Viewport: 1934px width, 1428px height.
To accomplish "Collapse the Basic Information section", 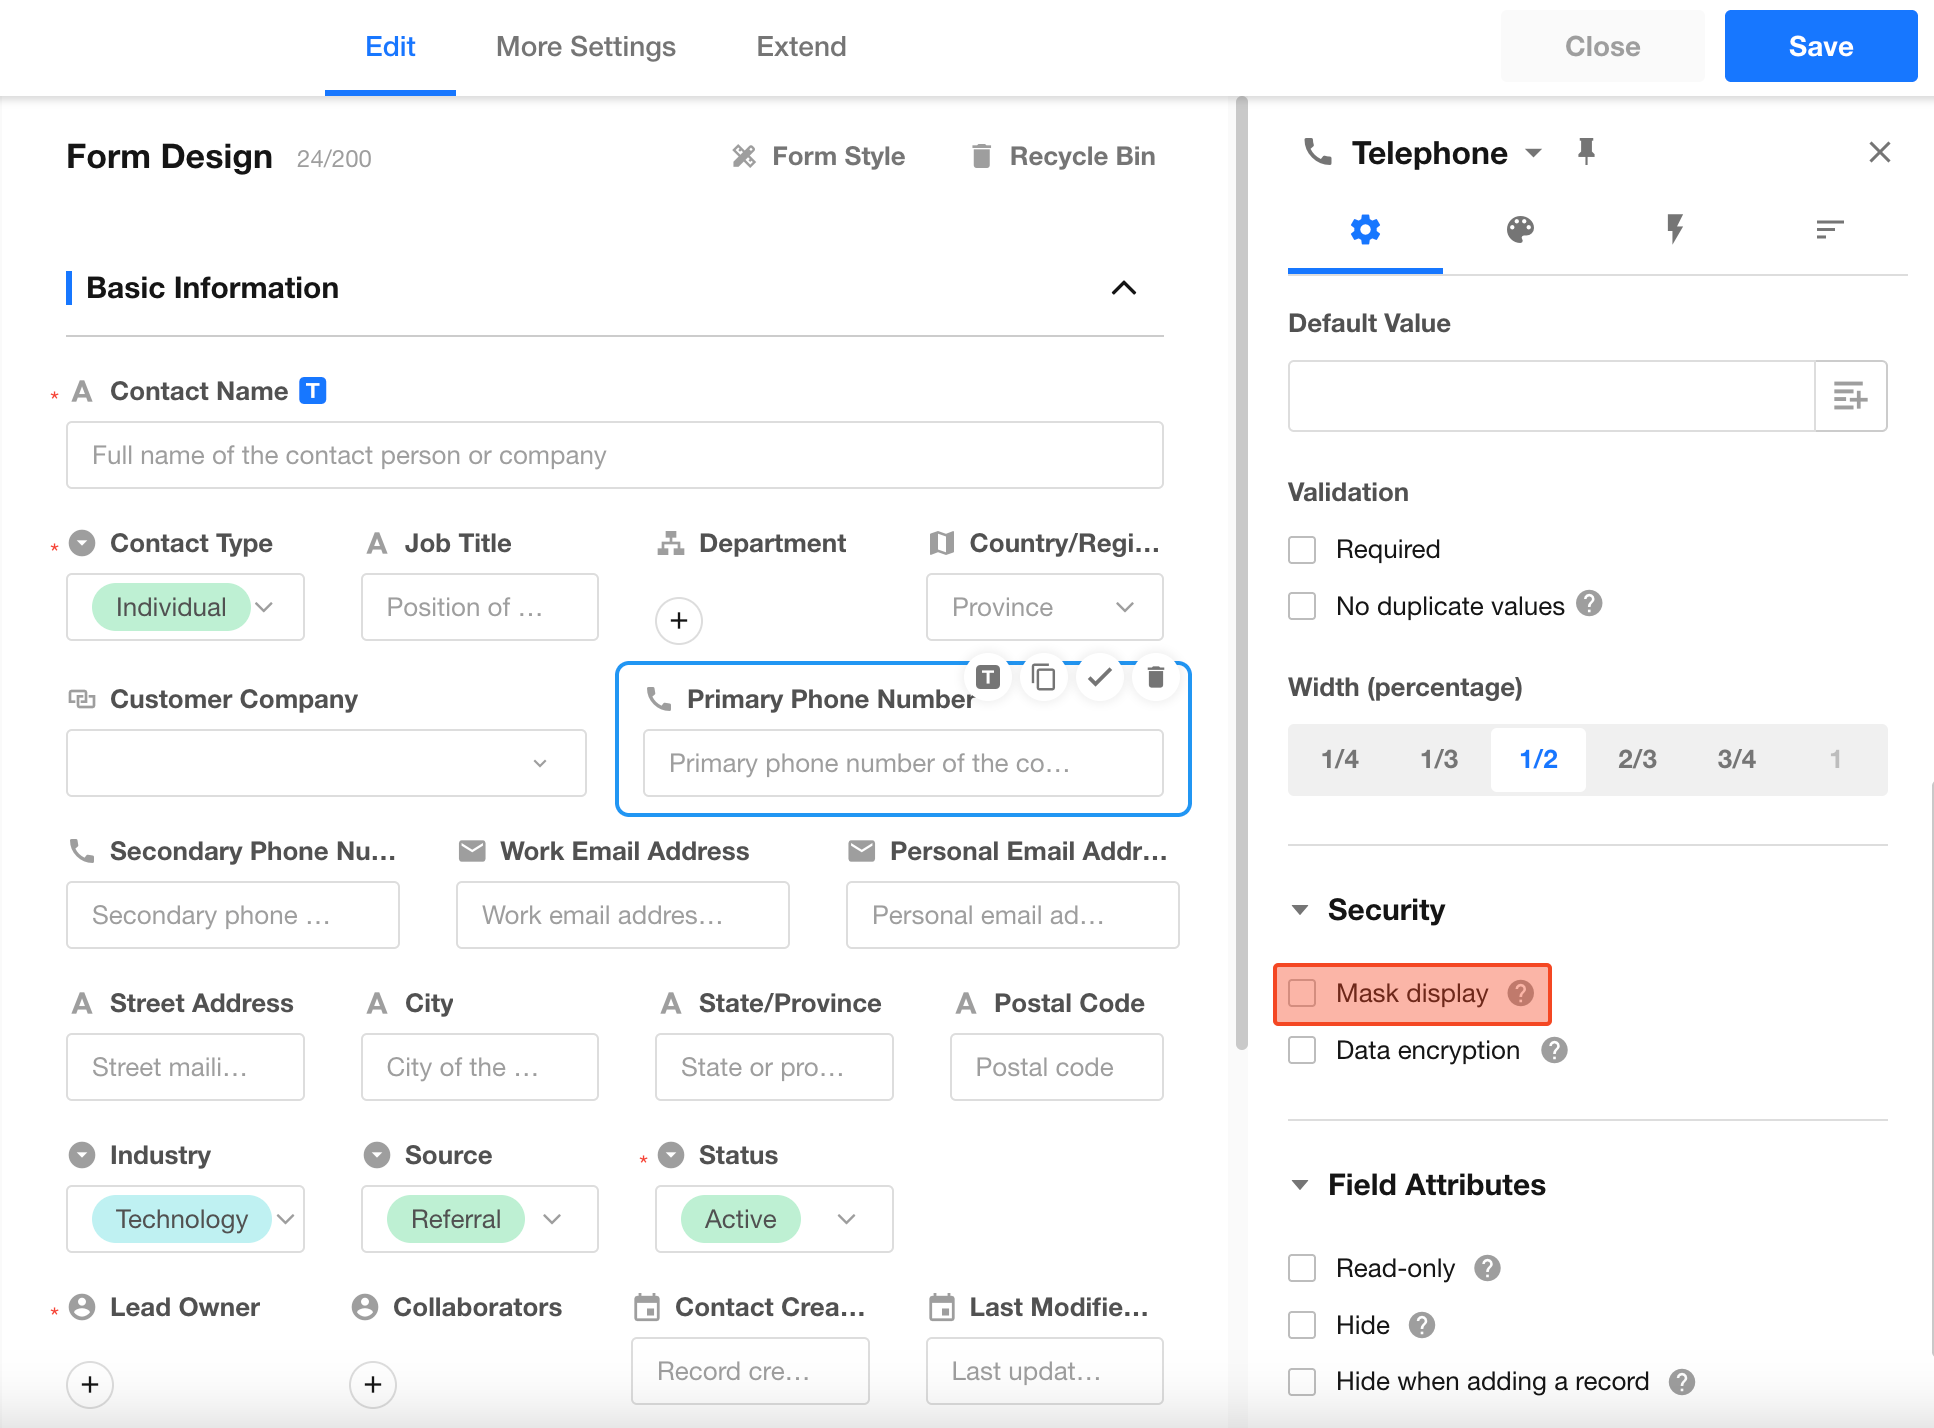I will pyautogui.click(x=1123, y=288).
